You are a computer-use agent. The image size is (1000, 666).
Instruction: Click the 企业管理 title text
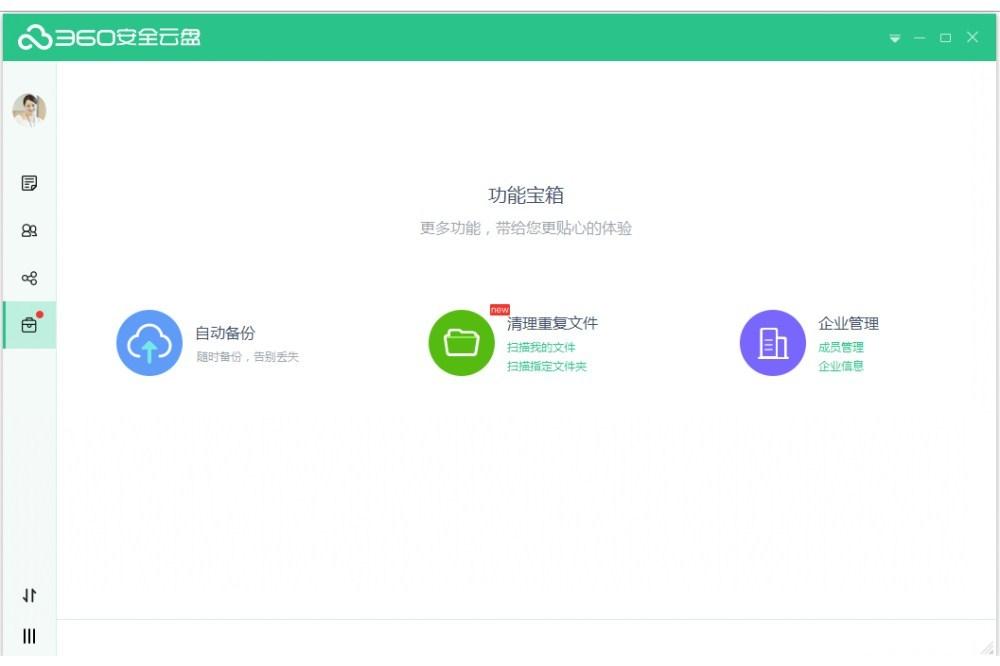[x=848, y=324]
